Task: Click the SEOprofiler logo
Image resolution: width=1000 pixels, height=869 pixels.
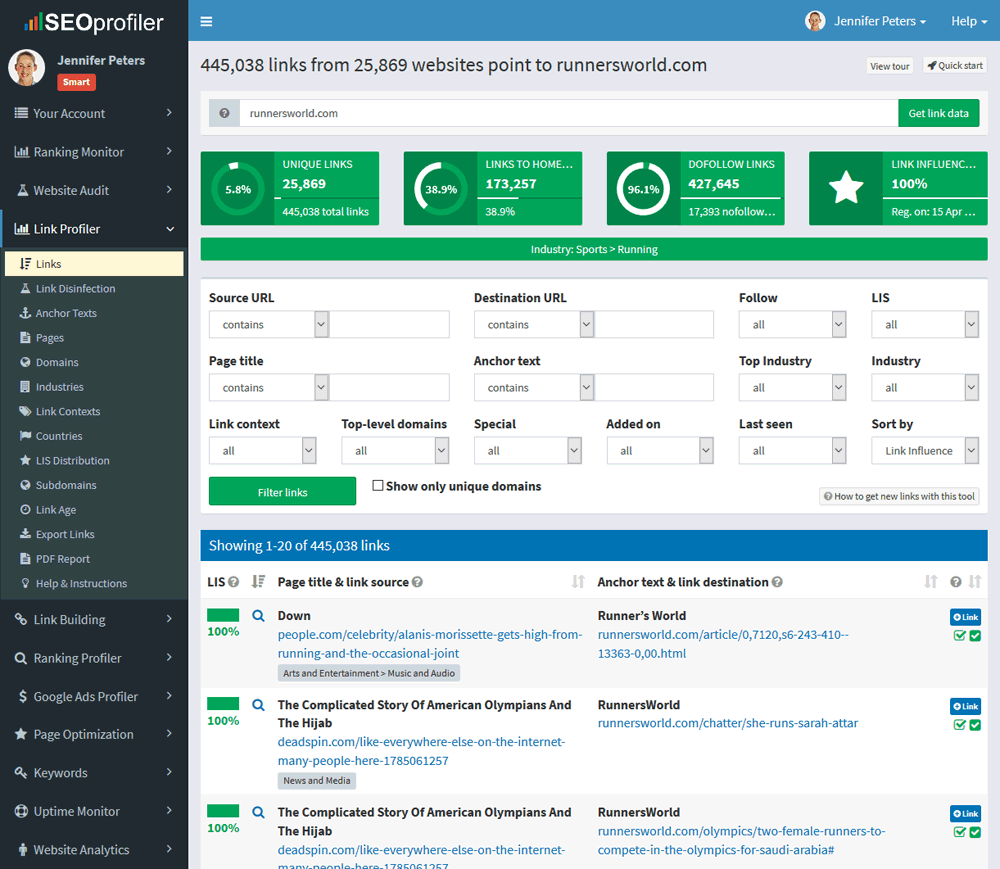Action: pos(94,23)
